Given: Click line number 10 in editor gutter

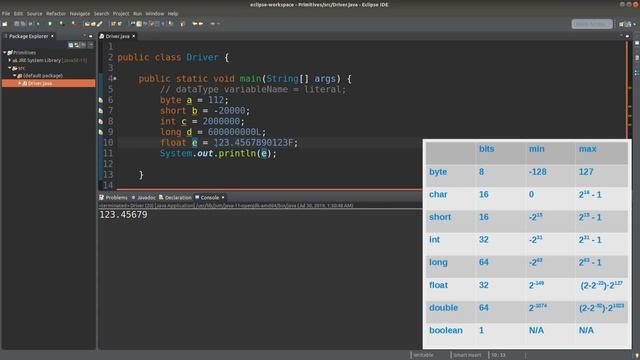Looking at the screenshot, I should (x=108, y=142).
